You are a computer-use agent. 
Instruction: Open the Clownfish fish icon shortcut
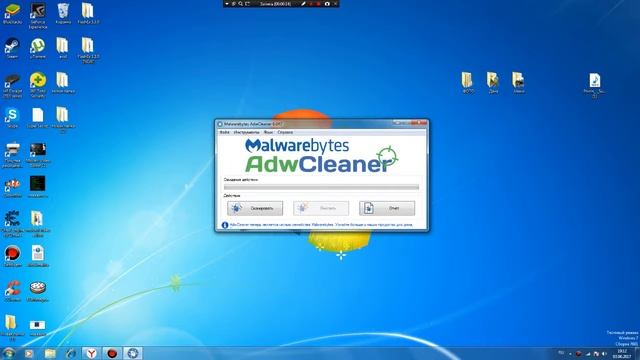click(x=12, y=187)
